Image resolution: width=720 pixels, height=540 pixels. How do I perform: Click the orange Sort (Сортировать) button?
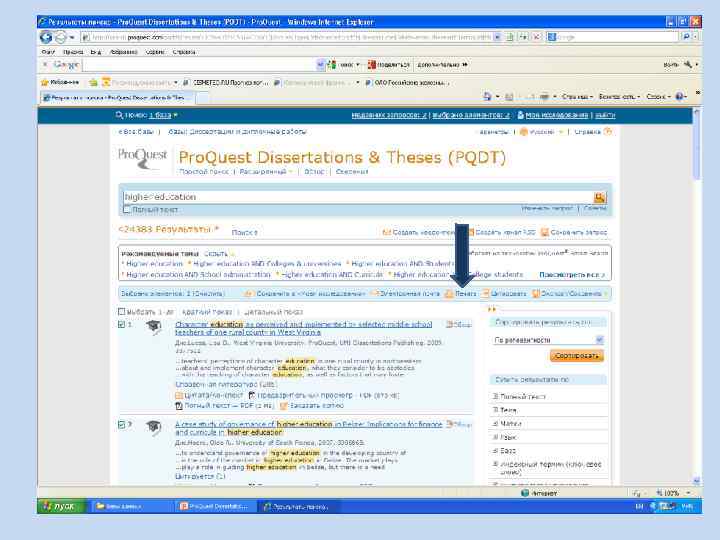click(577, 356)
